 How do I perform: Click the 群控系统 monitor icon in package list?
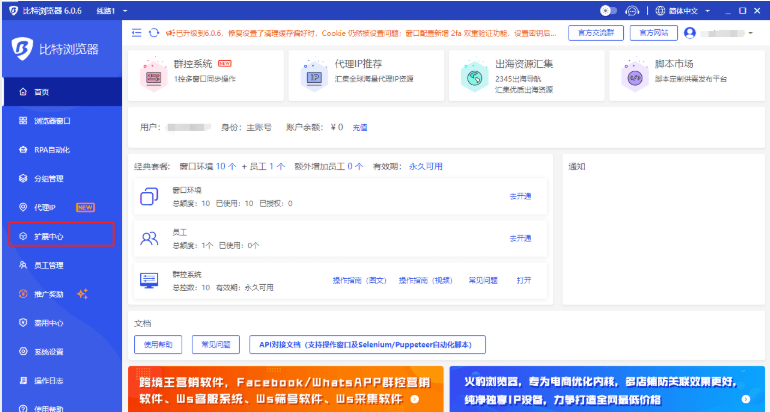pyautogui.click(x=149, y=280)
